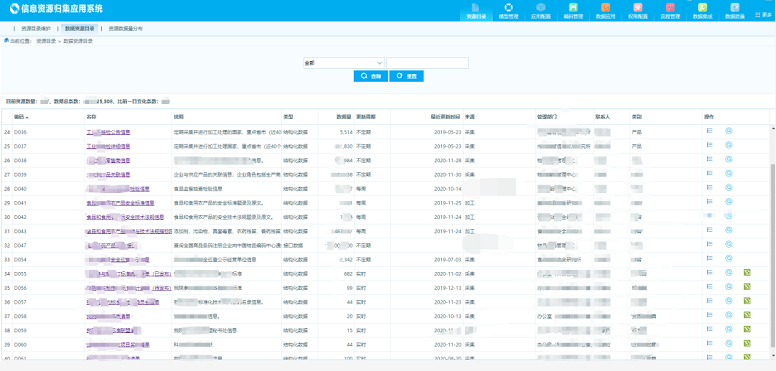Viewport: 776px width, 371px height.
Task: Open the 数据质量 icon in top bar
Action: click(735, 7)
